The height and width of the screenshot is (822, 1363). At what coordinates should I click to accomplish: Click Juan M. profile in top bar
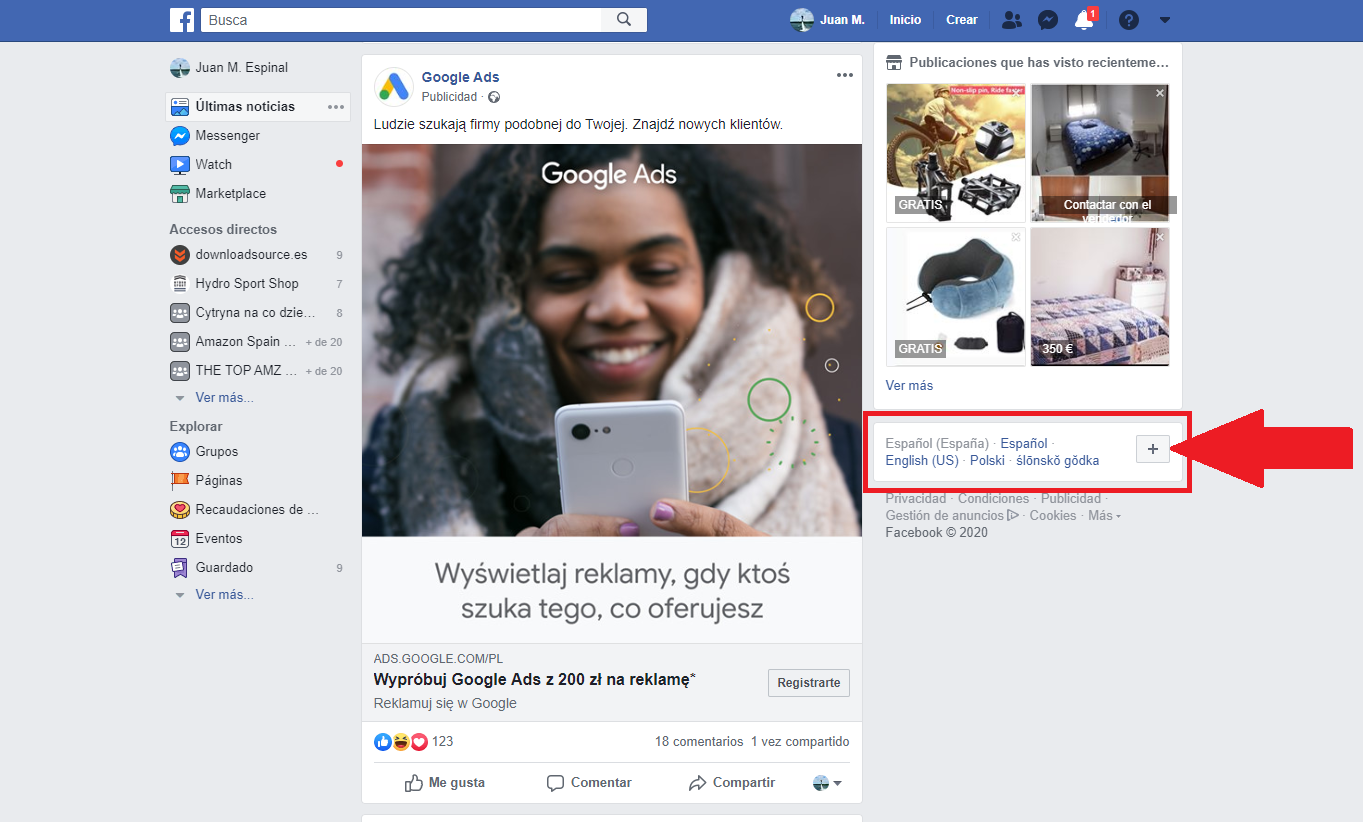click(827, 20)
